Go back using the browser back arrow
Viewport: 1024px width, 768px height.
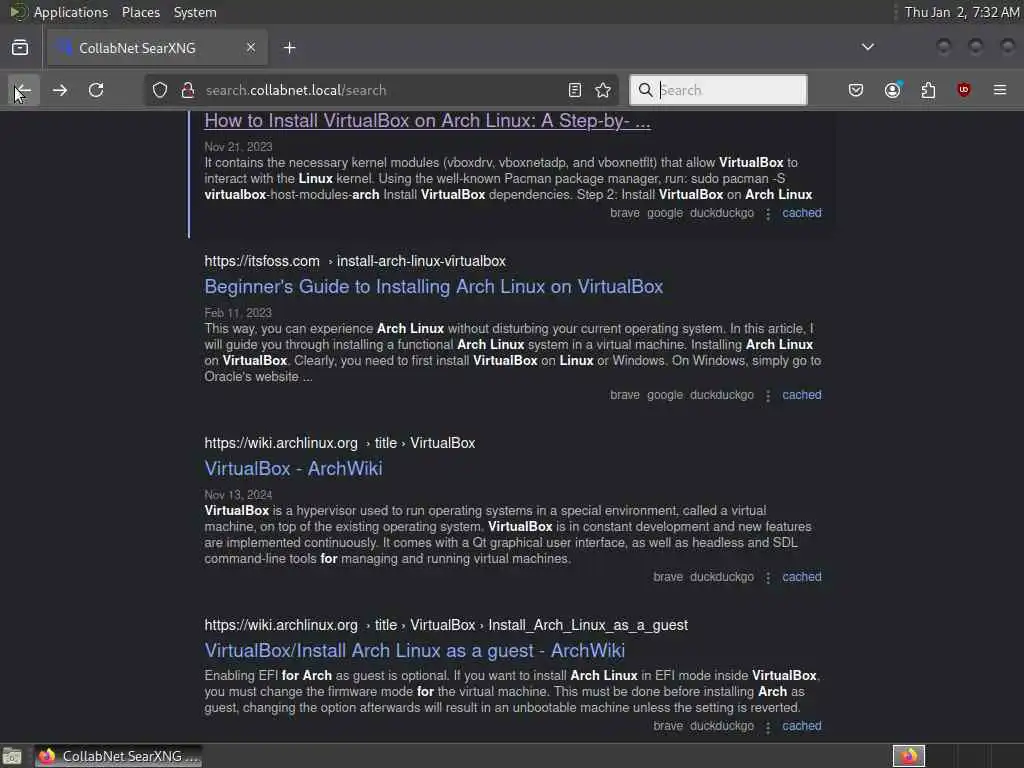point(24,90)
